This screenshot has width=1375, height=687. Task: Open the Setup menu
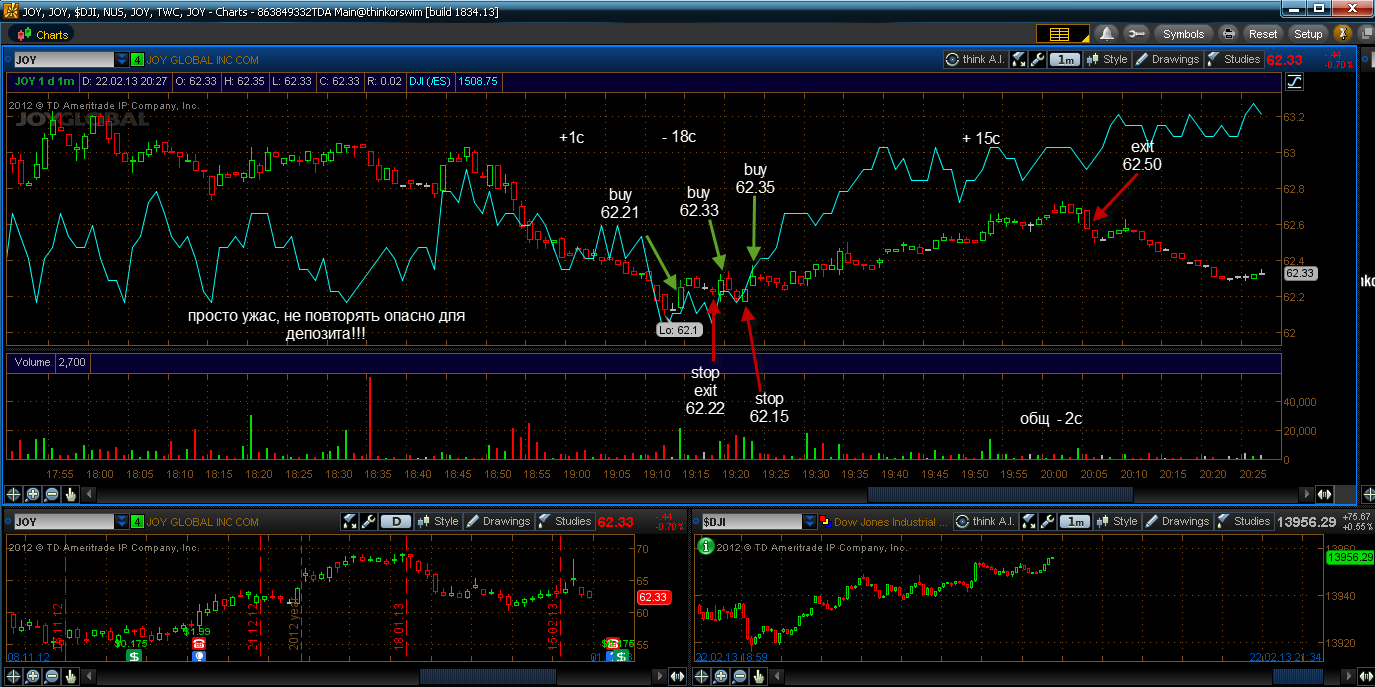[1307, 34]
